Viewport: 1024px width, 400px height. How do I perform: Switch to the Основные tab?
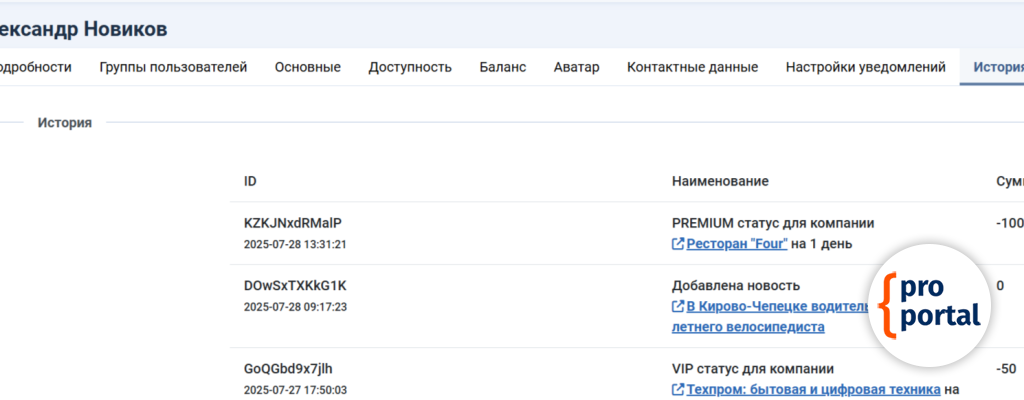(x=308, y=67)
